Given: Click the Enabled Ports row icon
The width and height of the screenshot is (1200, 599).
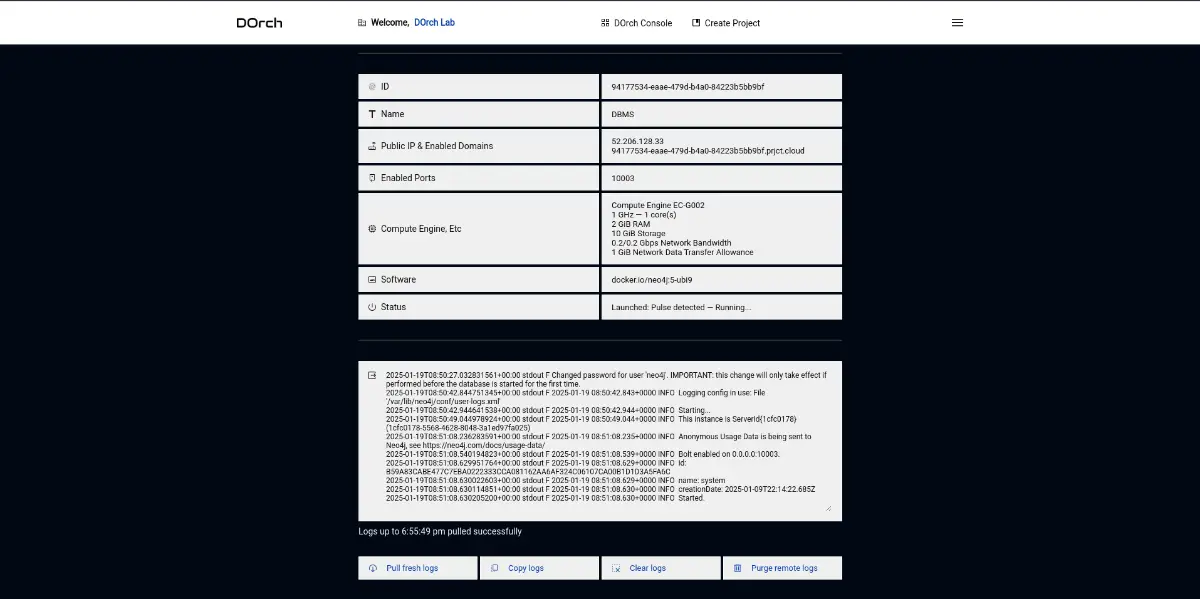Looking at the screenshot, I should pos(372,178).
